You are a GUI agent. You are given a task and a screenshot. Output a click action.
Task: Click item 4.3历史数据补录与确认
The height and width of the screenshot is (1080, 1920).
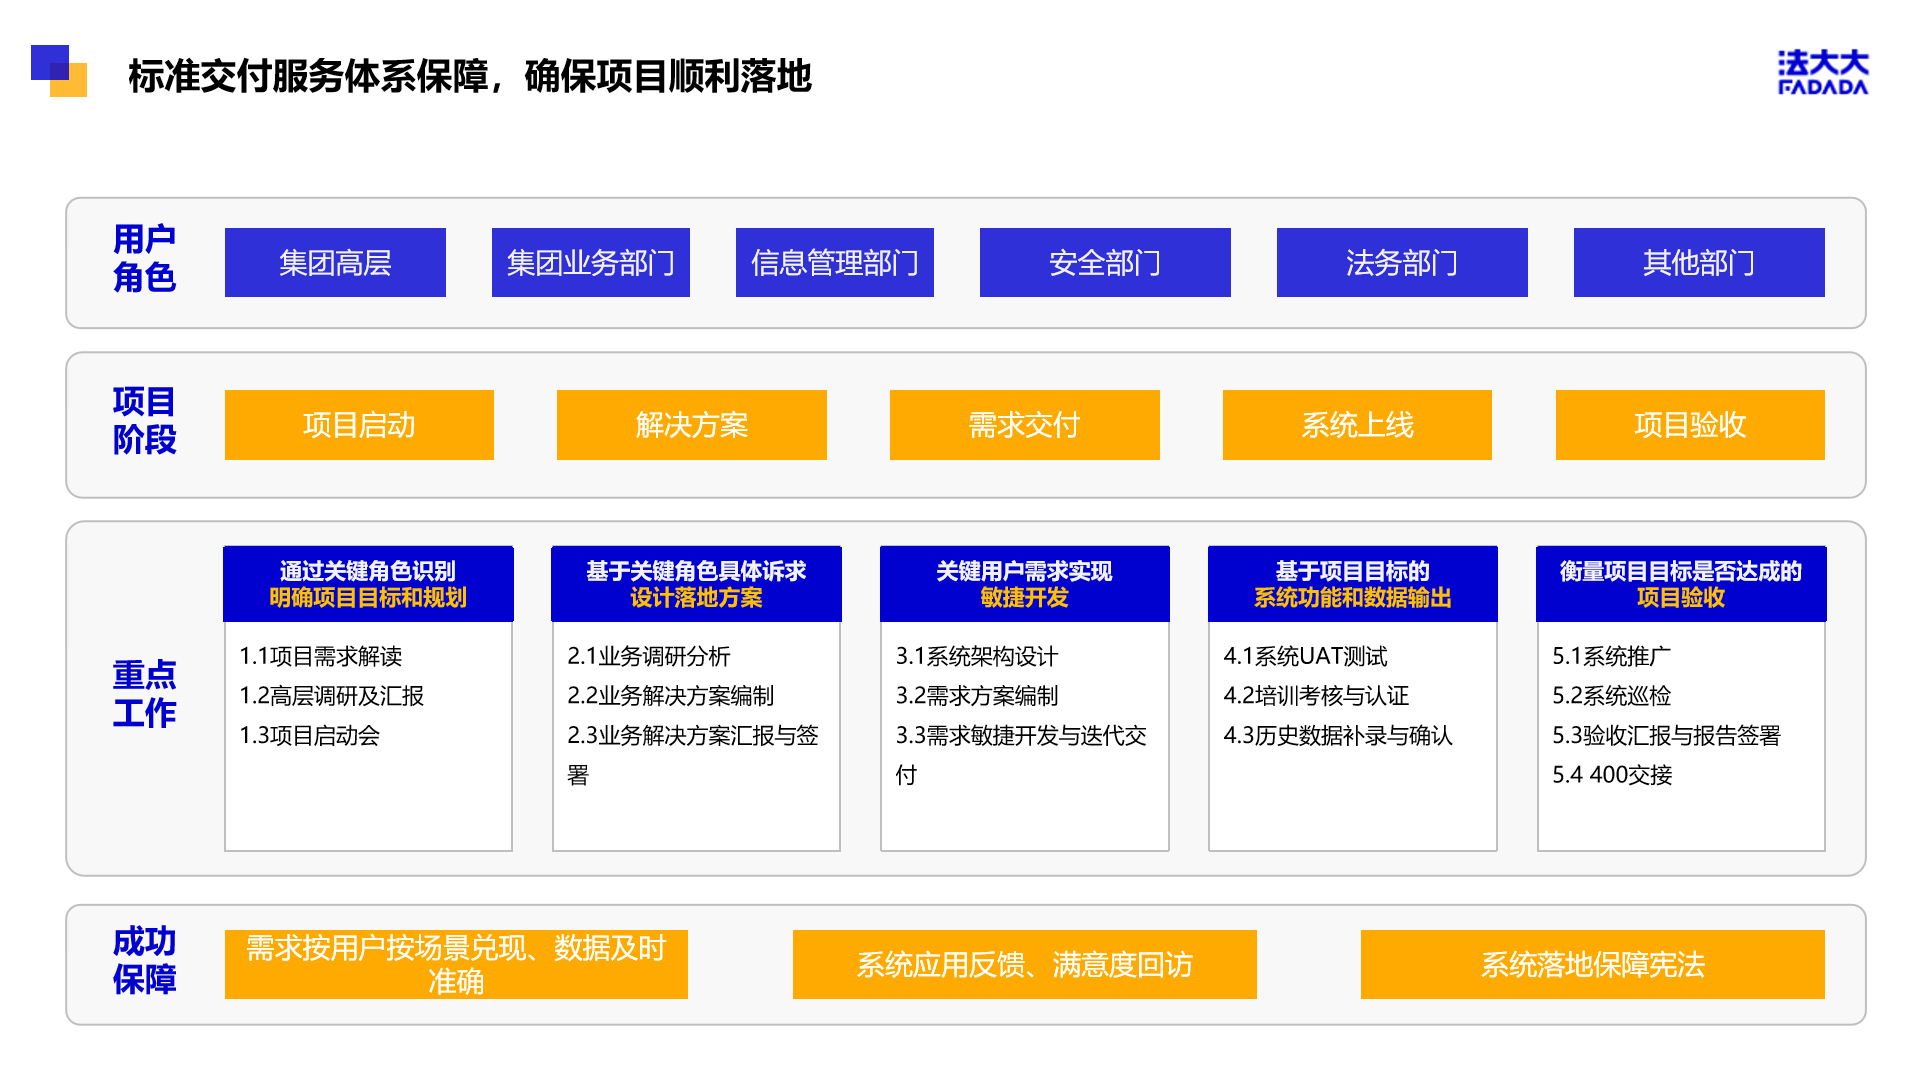coord(1338,735)
